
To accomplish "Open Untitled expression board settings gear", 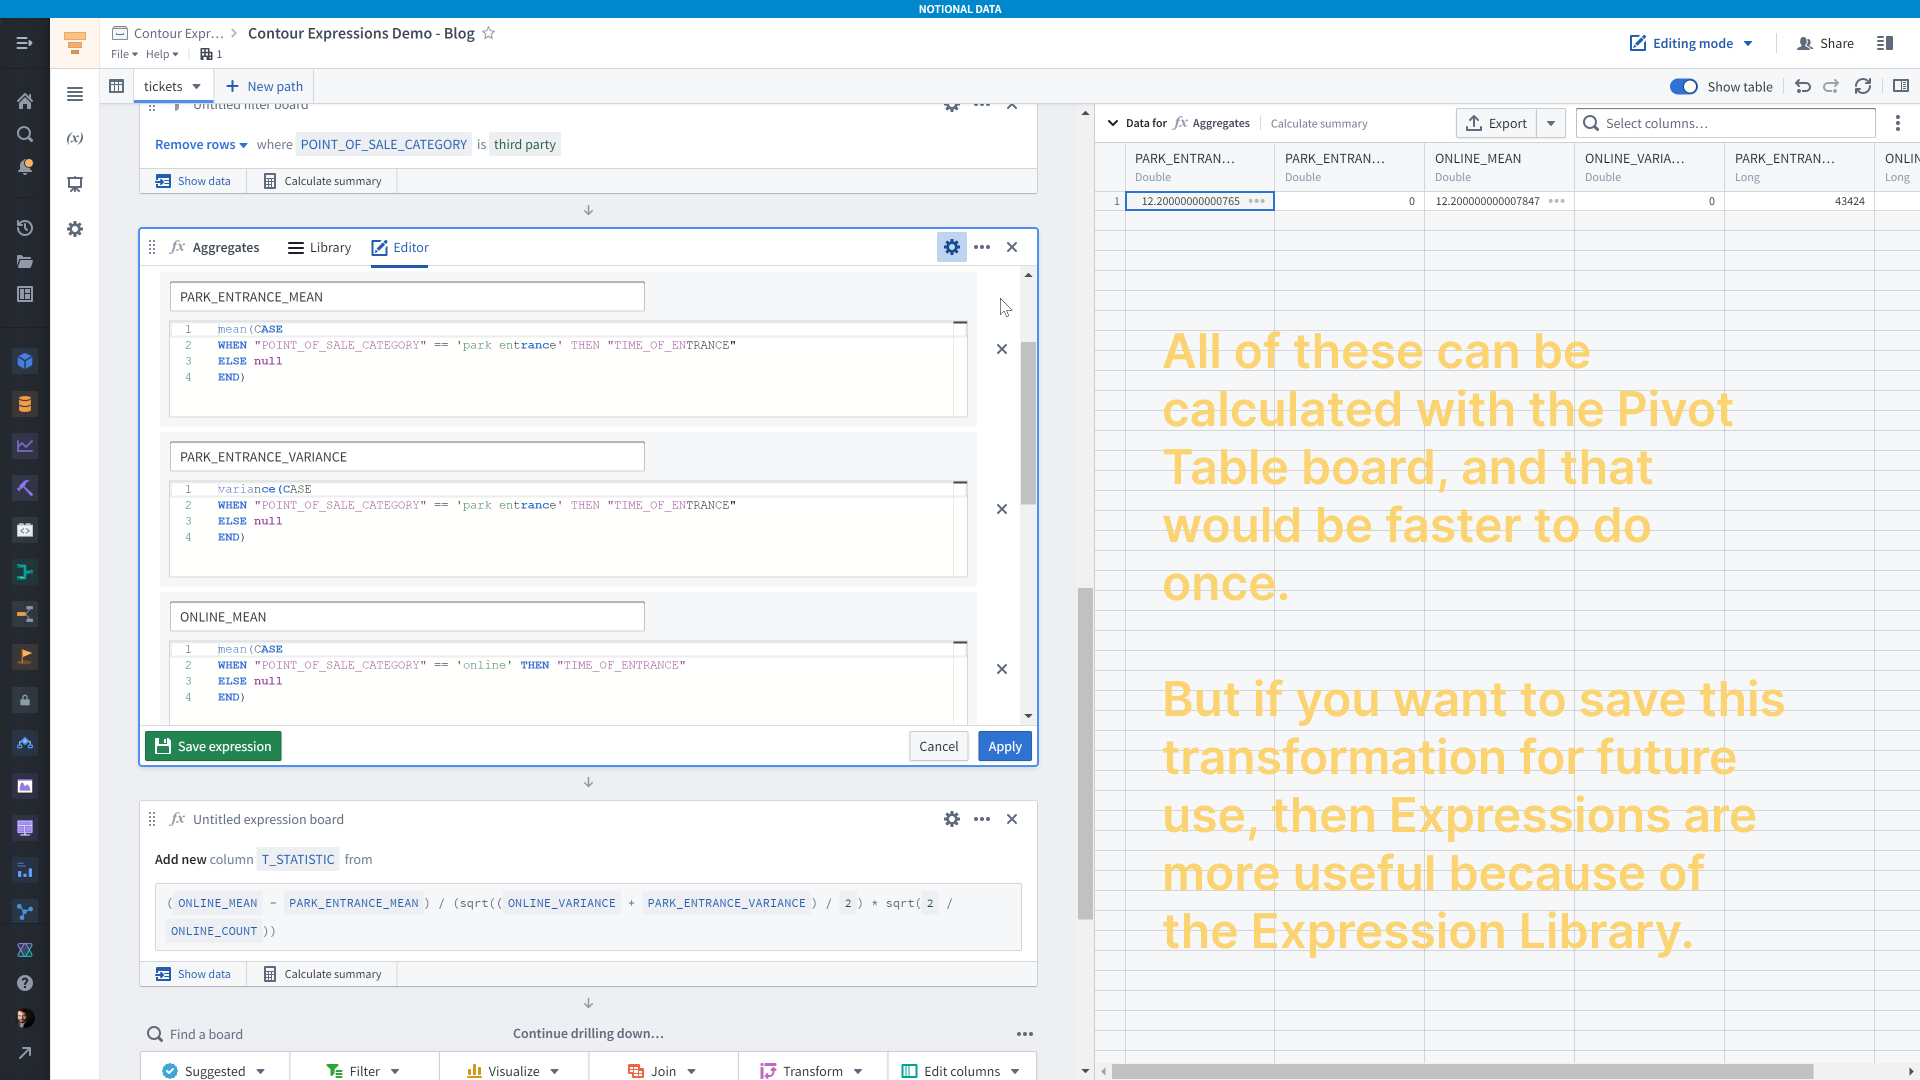I will [x=952, y=819].
